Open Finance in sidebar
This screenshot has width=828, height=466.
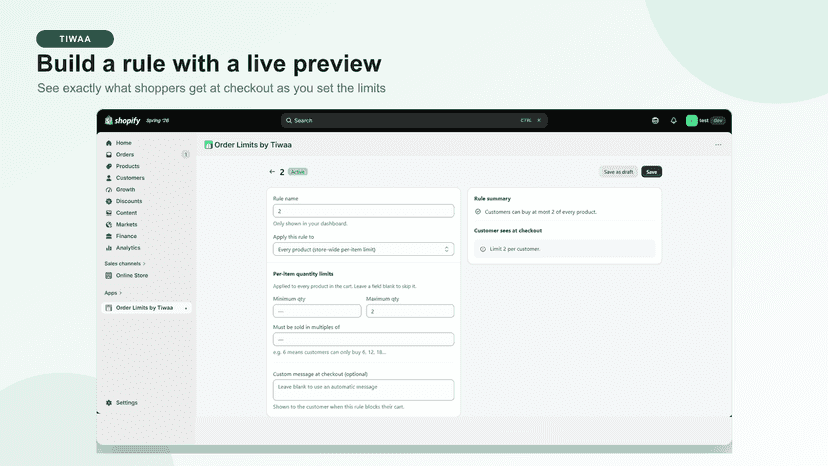point(126,236)
